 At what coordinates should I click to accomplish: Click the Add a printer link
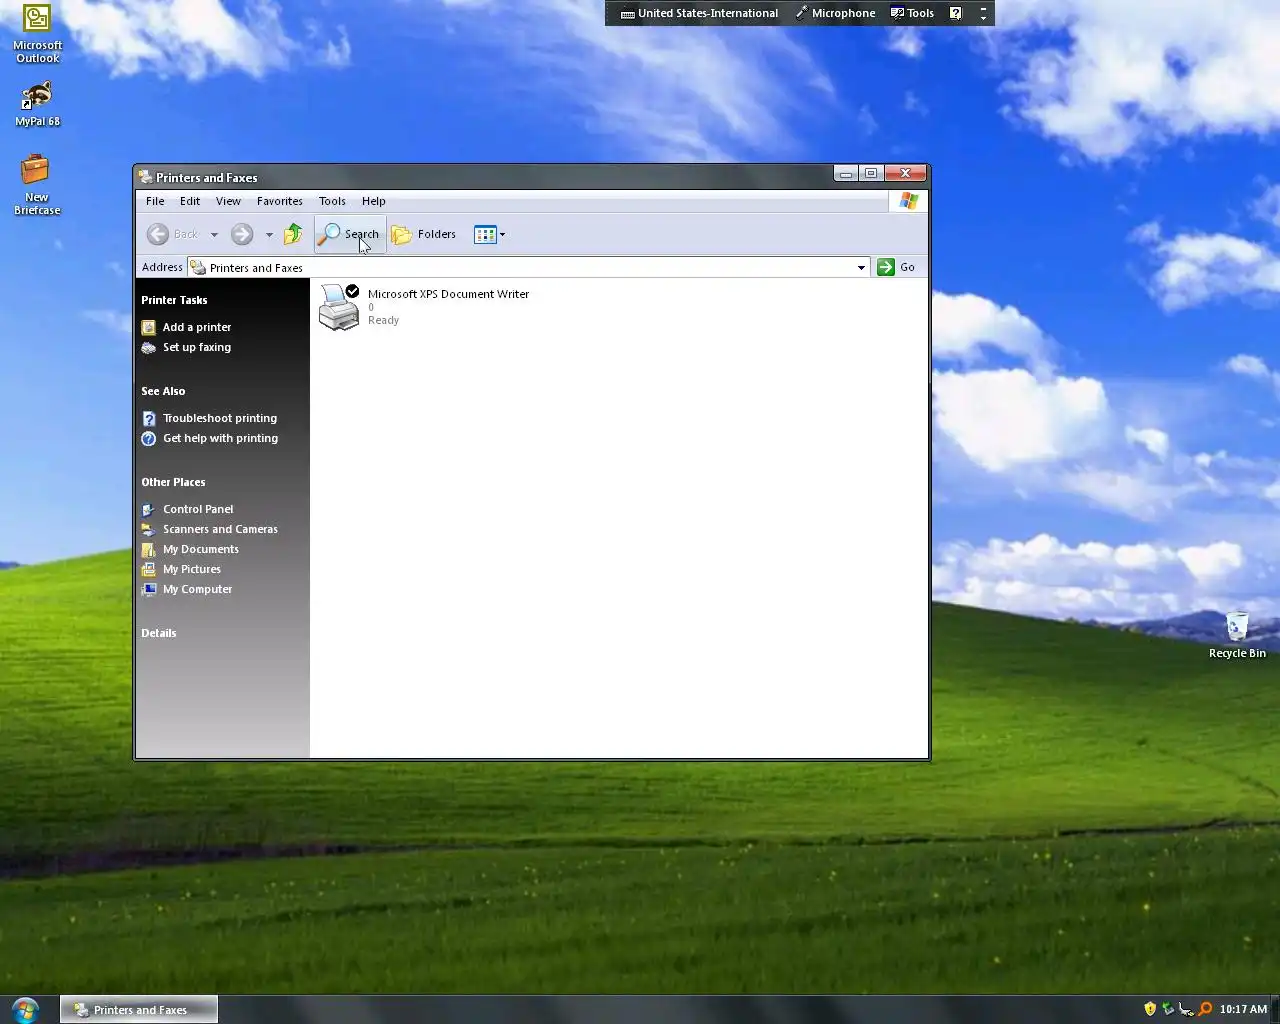(x=197, y=327)
